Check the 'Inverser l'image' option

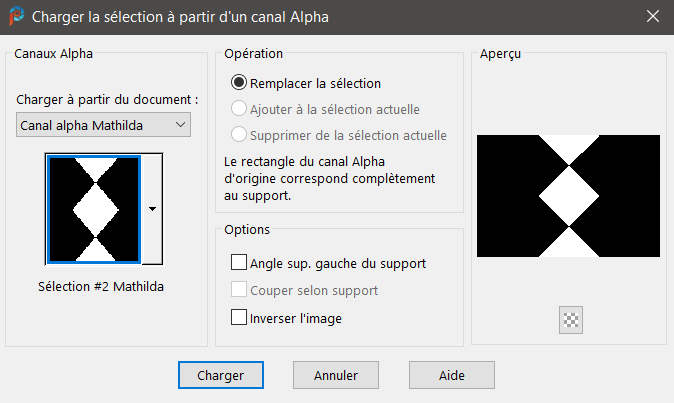(239, 318)
